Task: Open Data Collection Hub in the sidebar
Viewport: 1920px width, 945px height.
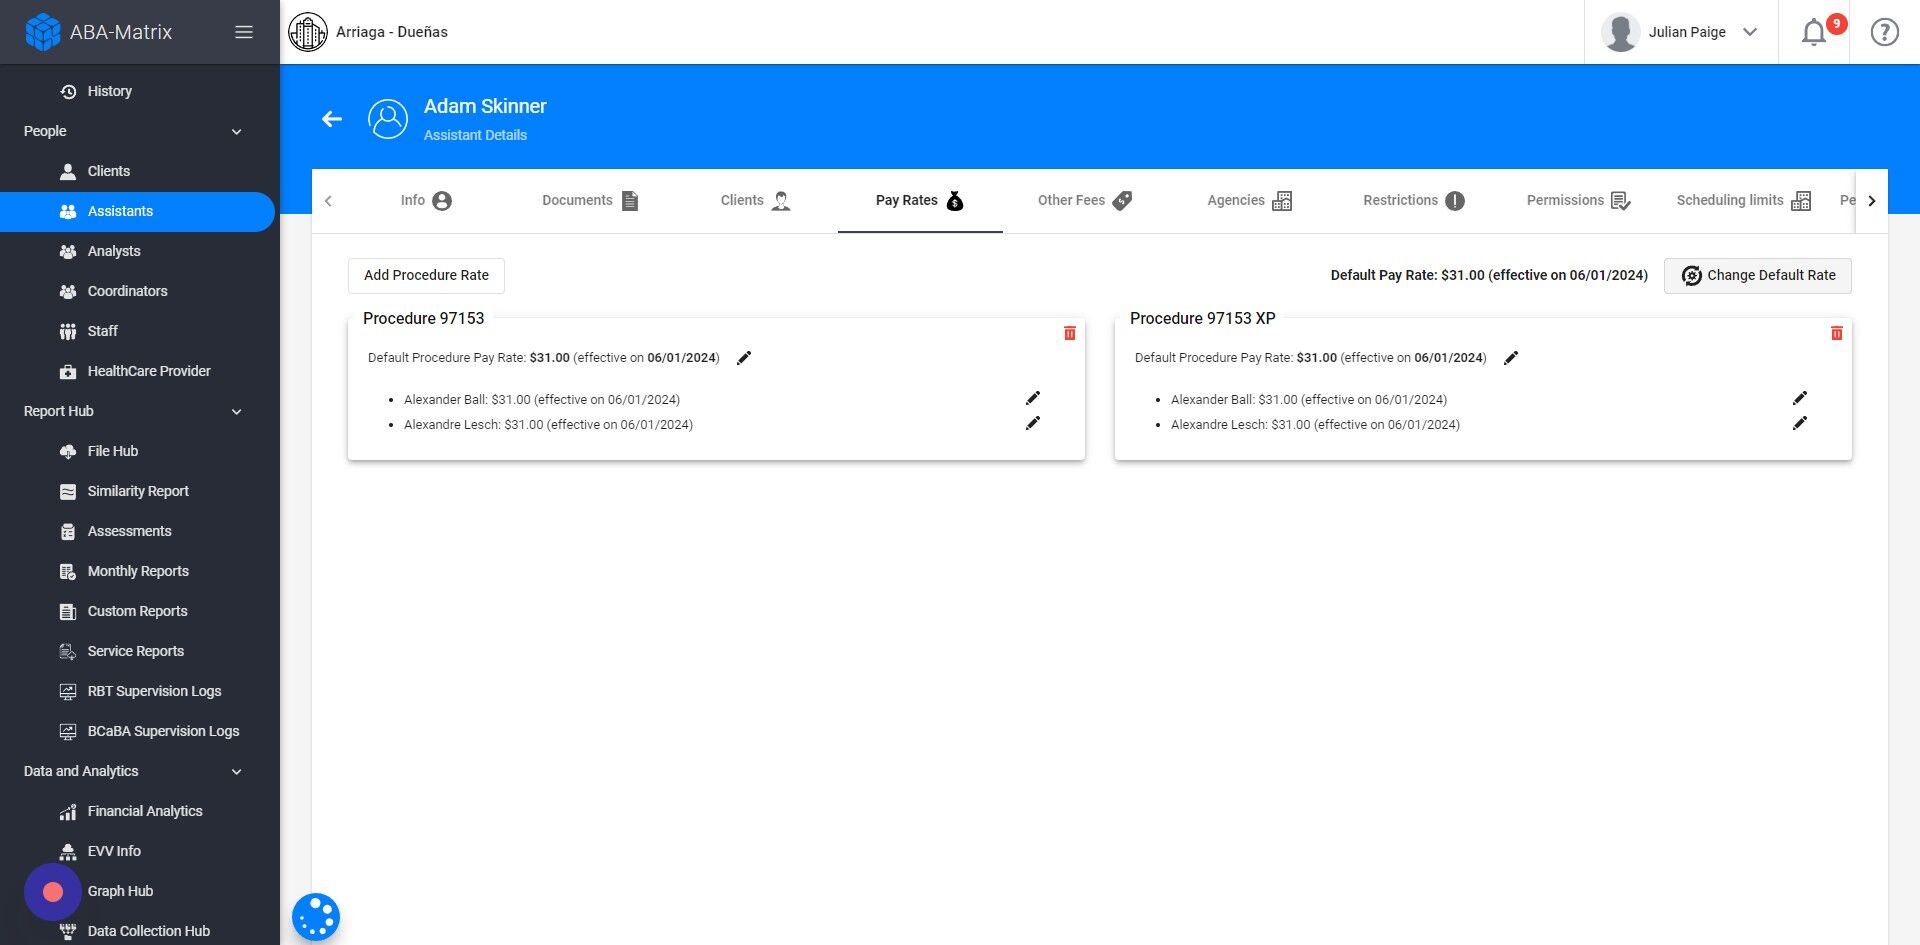Action: [x=149, y=931]
